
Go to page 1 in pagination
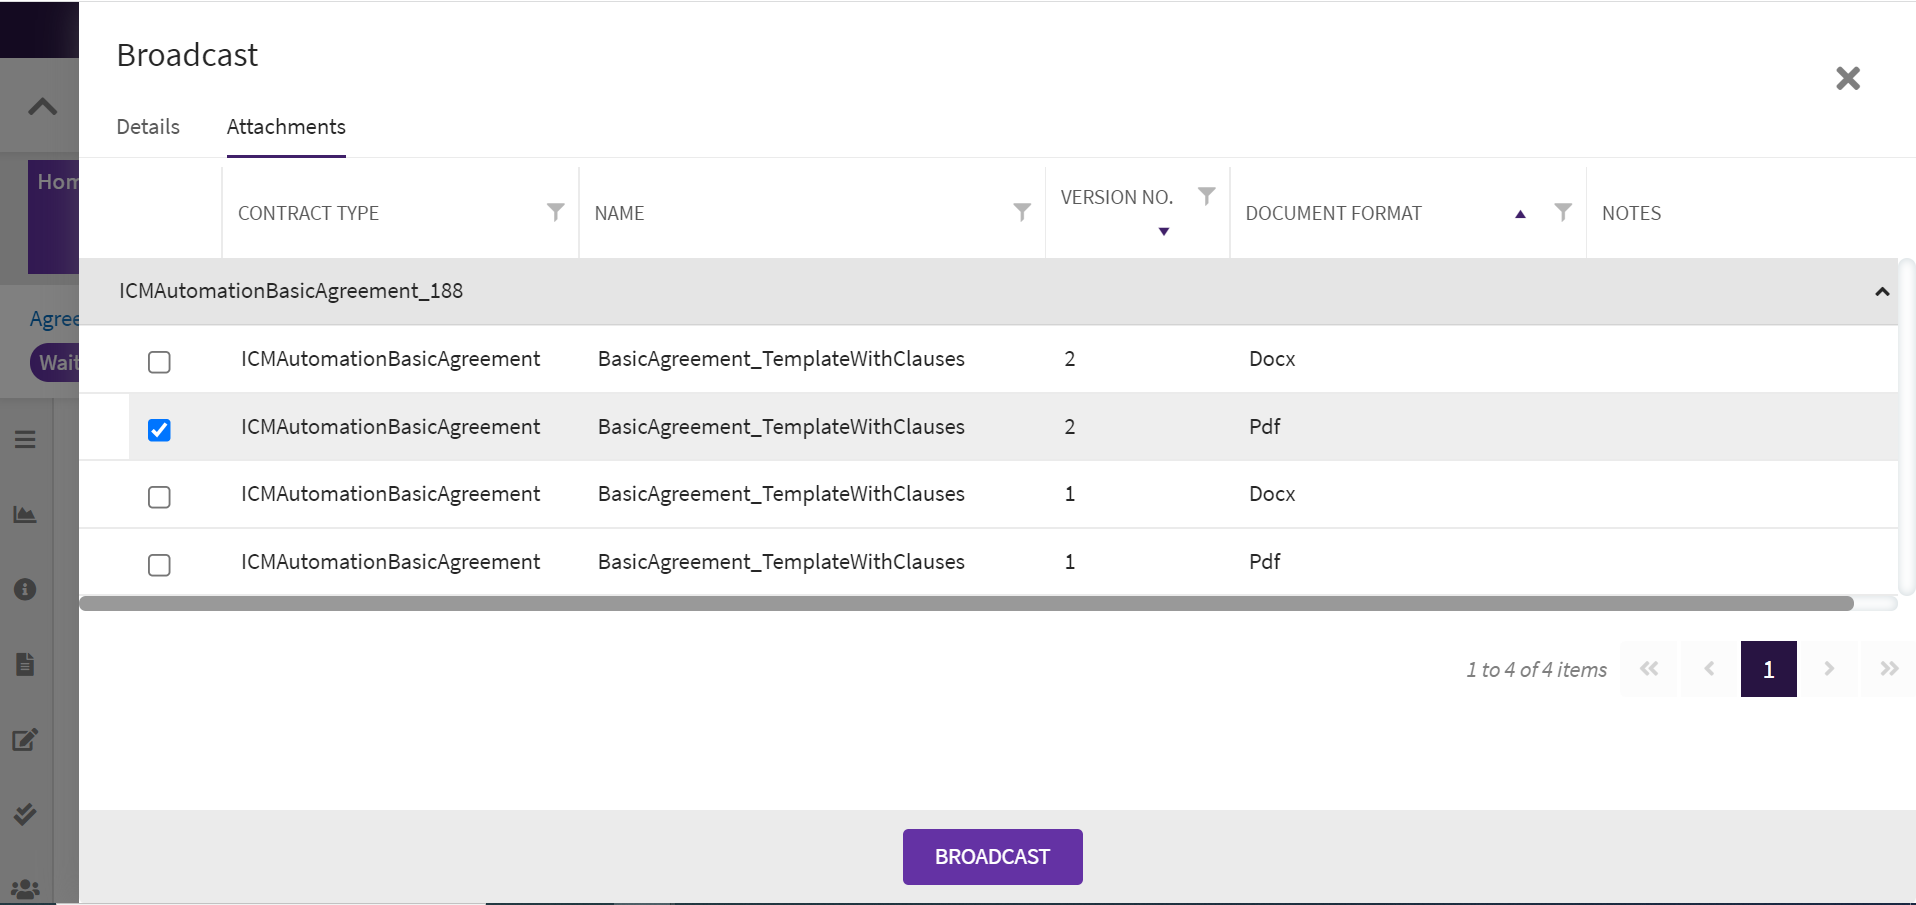coord(1768,669)
